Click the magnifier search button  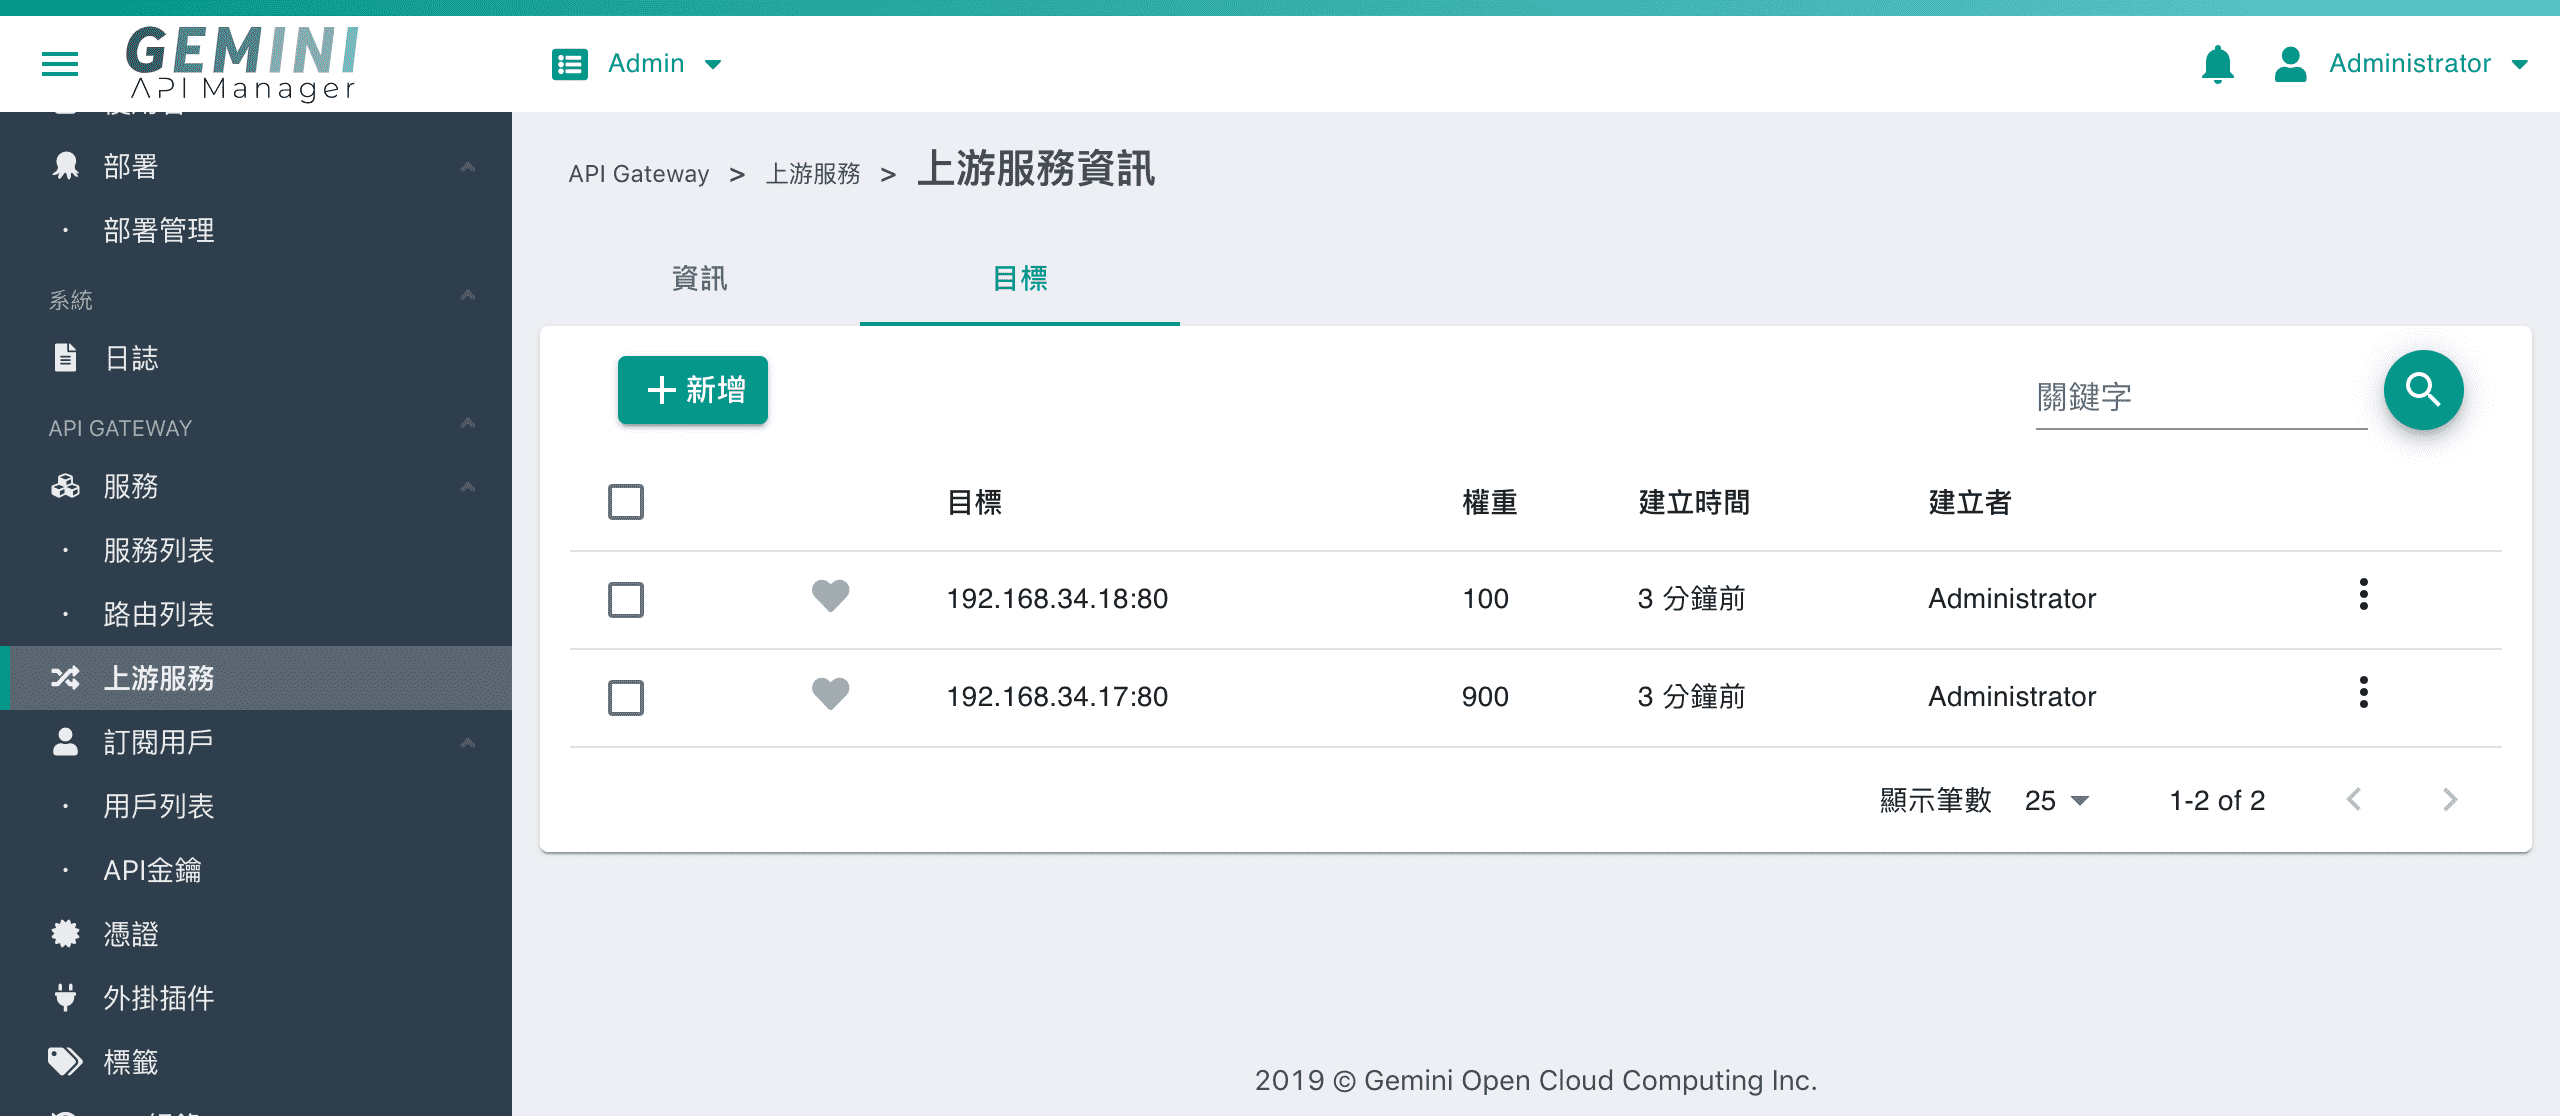pyautogui.click(x=2423, y=390)
